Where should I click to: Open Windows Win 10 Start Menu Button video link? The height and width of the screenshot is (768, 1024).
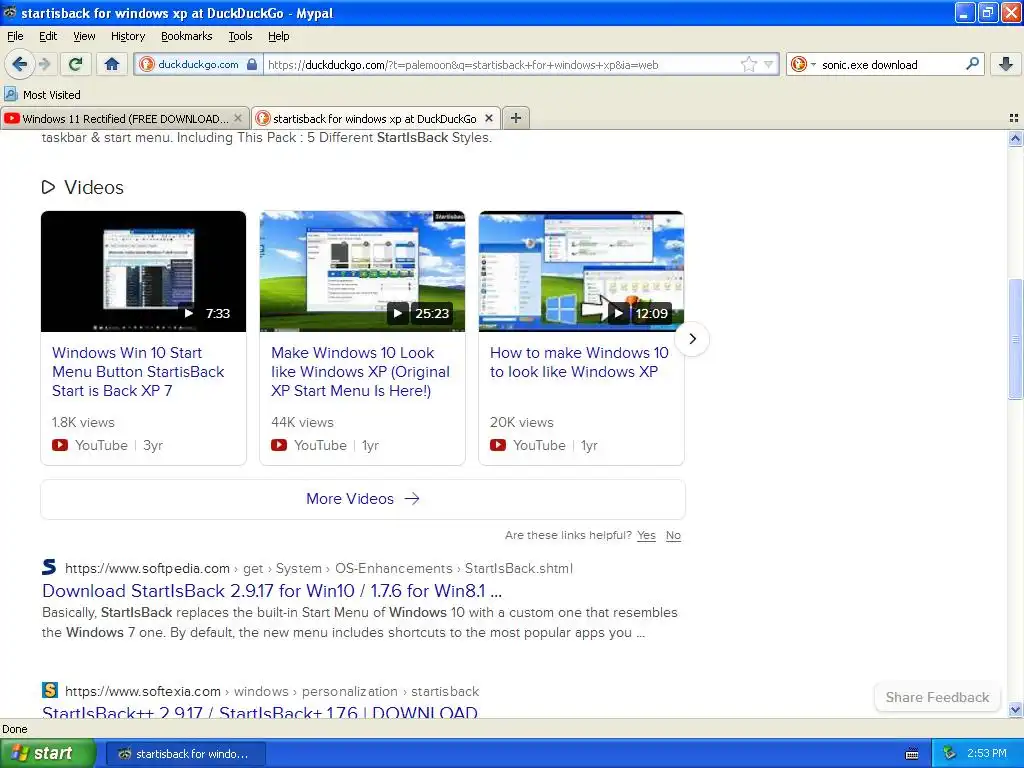pos(138,372)
